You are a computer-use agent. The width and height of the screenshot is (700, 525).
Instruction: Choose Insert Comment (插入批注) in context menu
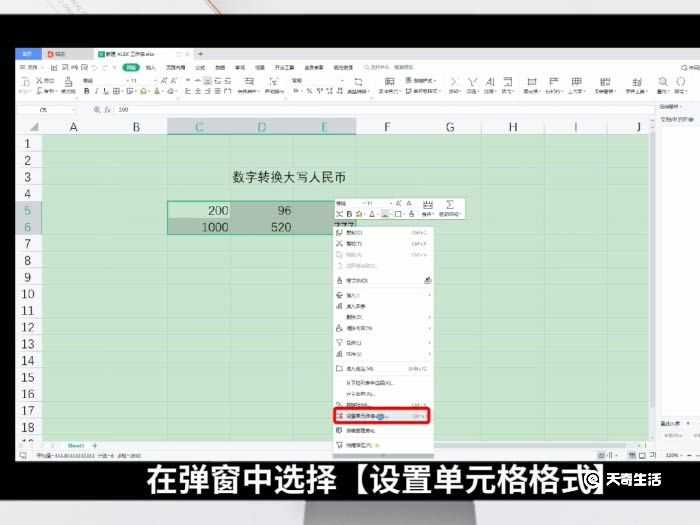pos(383,369)
